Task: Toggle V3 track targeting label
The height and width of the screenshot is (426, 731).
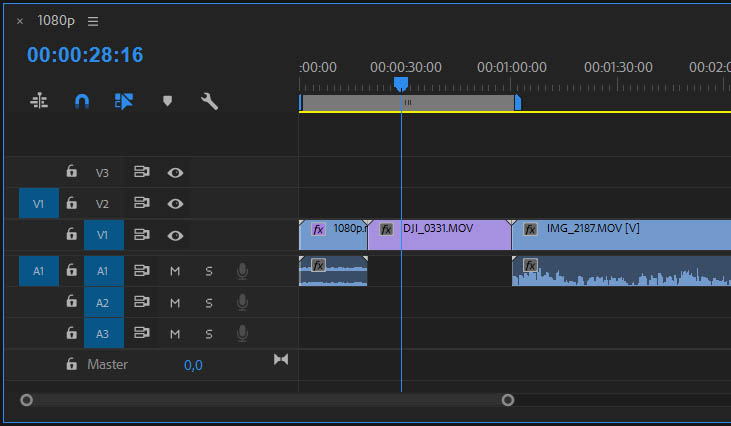Action: tap(103, 173)
